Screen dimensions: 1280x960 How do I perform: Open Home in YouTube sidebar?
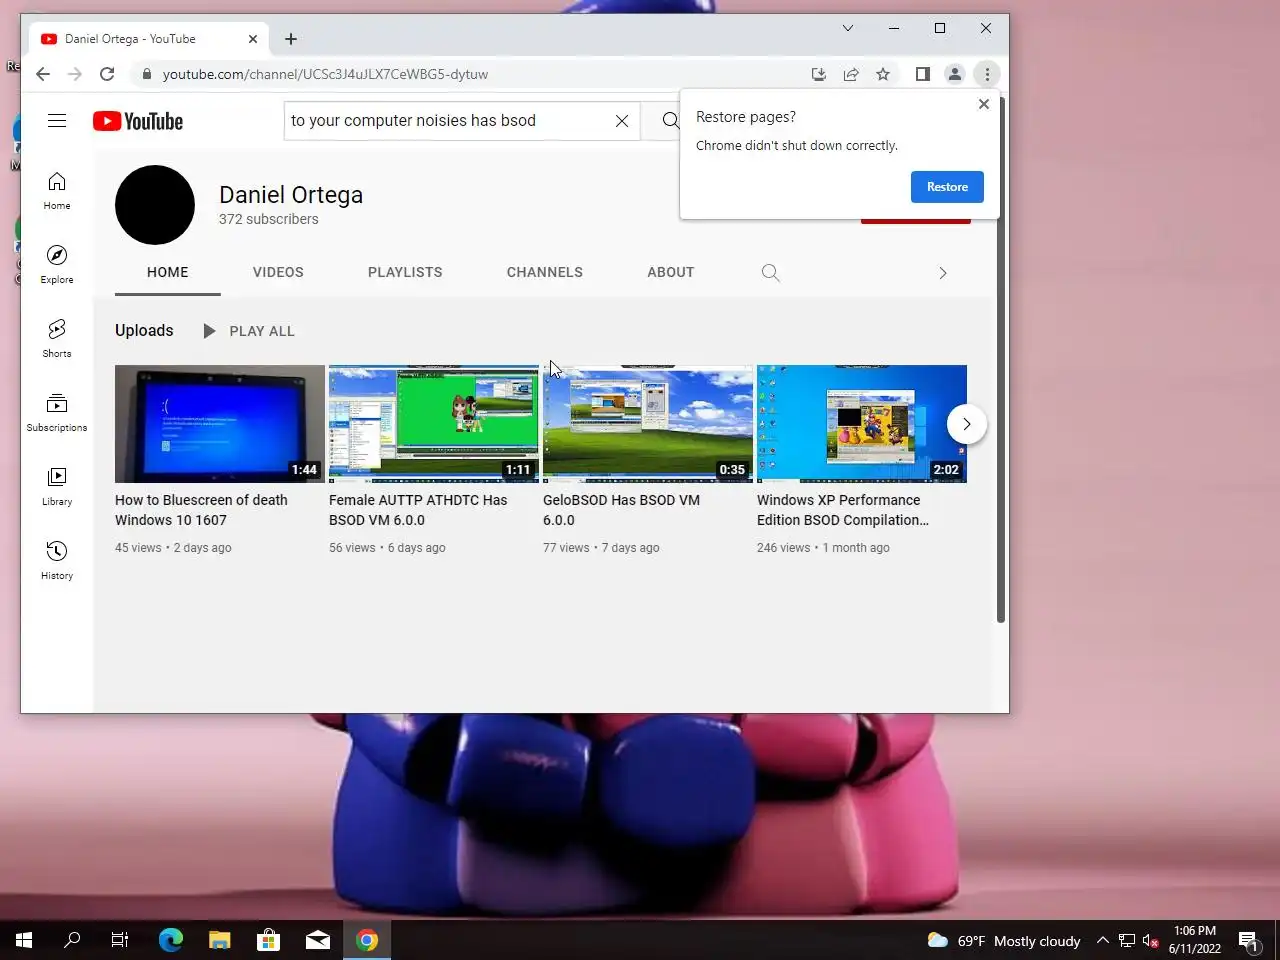coord(57,190)
